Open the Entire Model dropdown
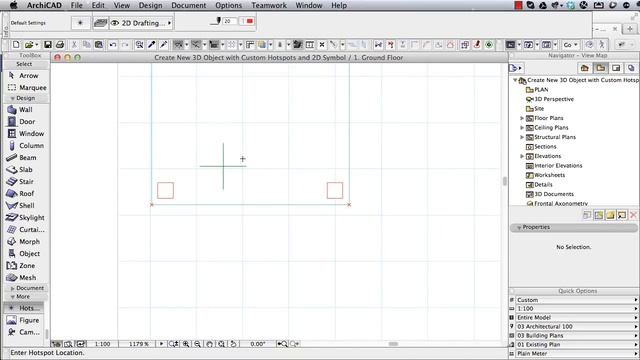The image size is (640, 360). pos(577,318)
